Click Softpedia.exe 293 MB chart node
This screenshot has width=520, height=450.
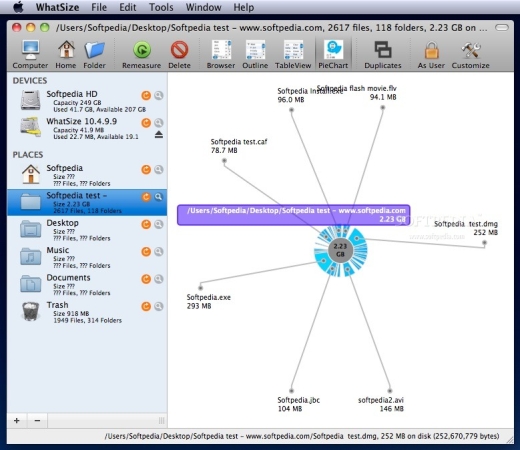coord(200,288)
